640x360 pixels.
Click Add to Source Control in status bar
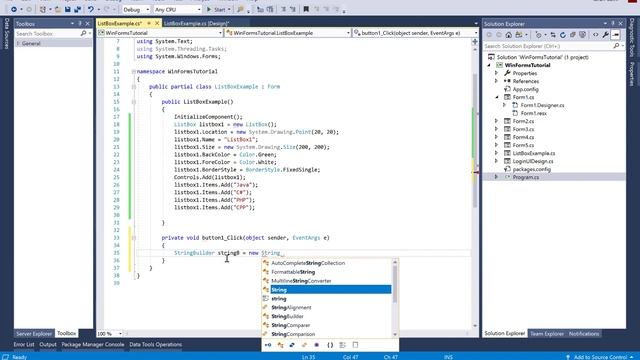600,357
